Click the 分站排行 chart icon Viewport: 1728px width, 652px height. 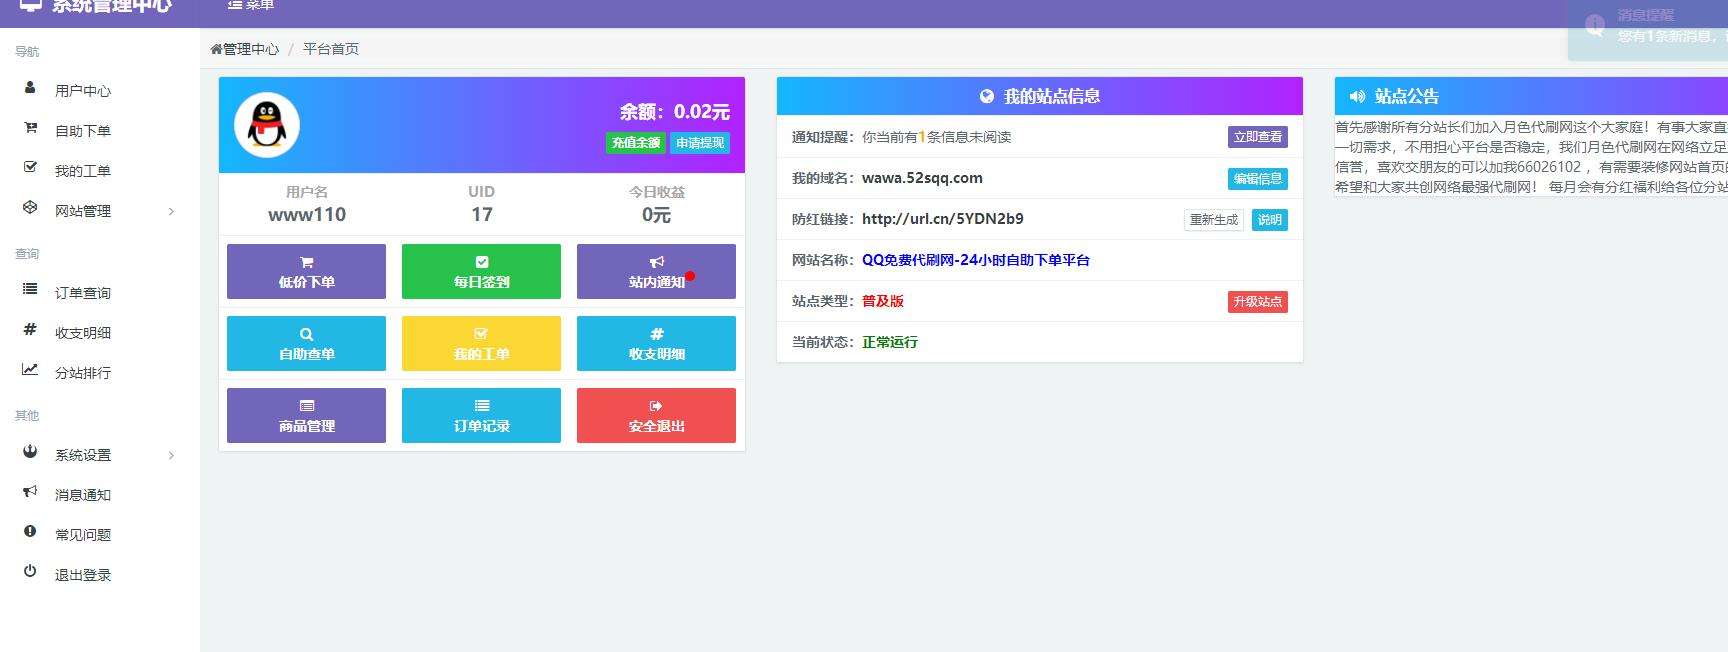[30, 370]
